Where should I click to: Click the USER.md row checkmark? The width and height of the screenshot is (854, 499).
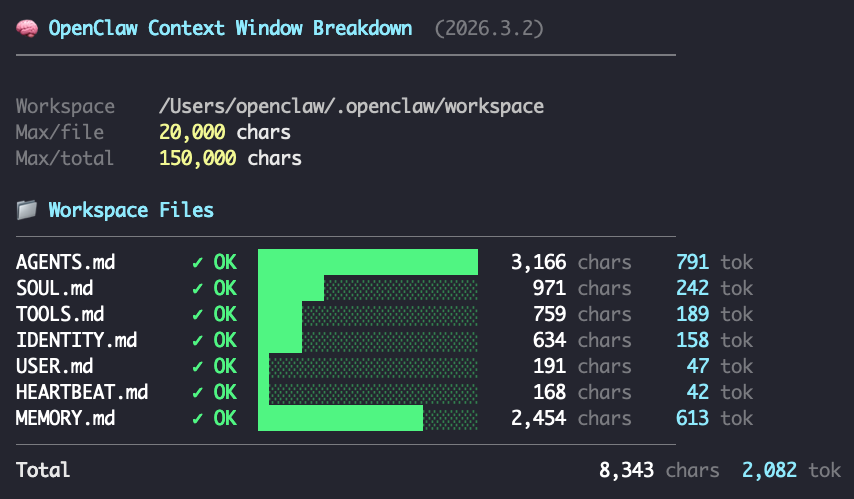[197, 367]
